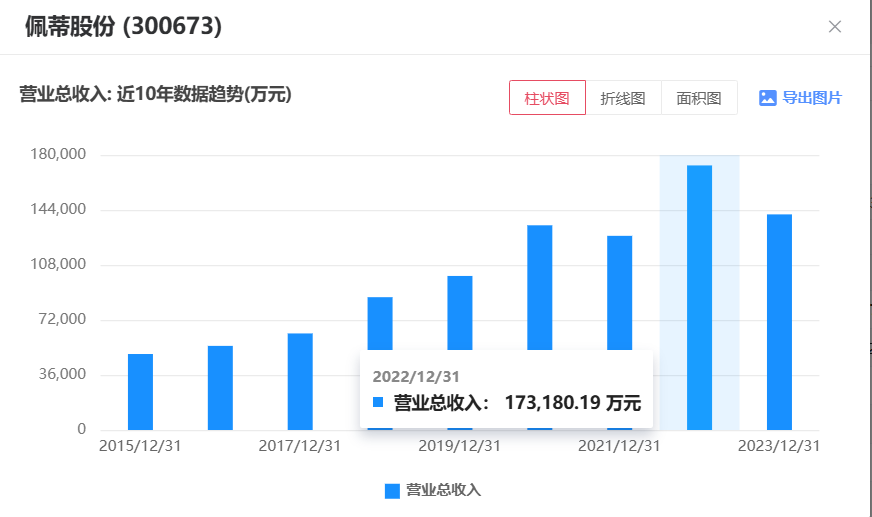Toggle the 营业总收入 legend label
The height and width of the screenshot is (517, 872).
tap(443, 491)
